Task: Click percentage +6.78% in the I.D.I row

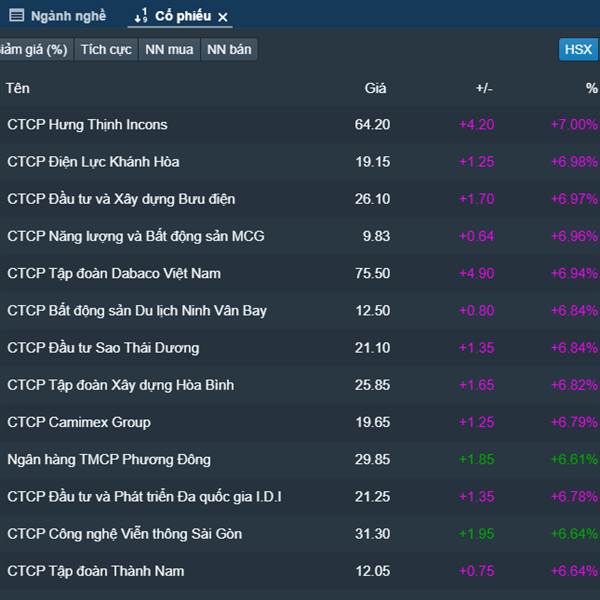Action: click(x=574, y=497)
